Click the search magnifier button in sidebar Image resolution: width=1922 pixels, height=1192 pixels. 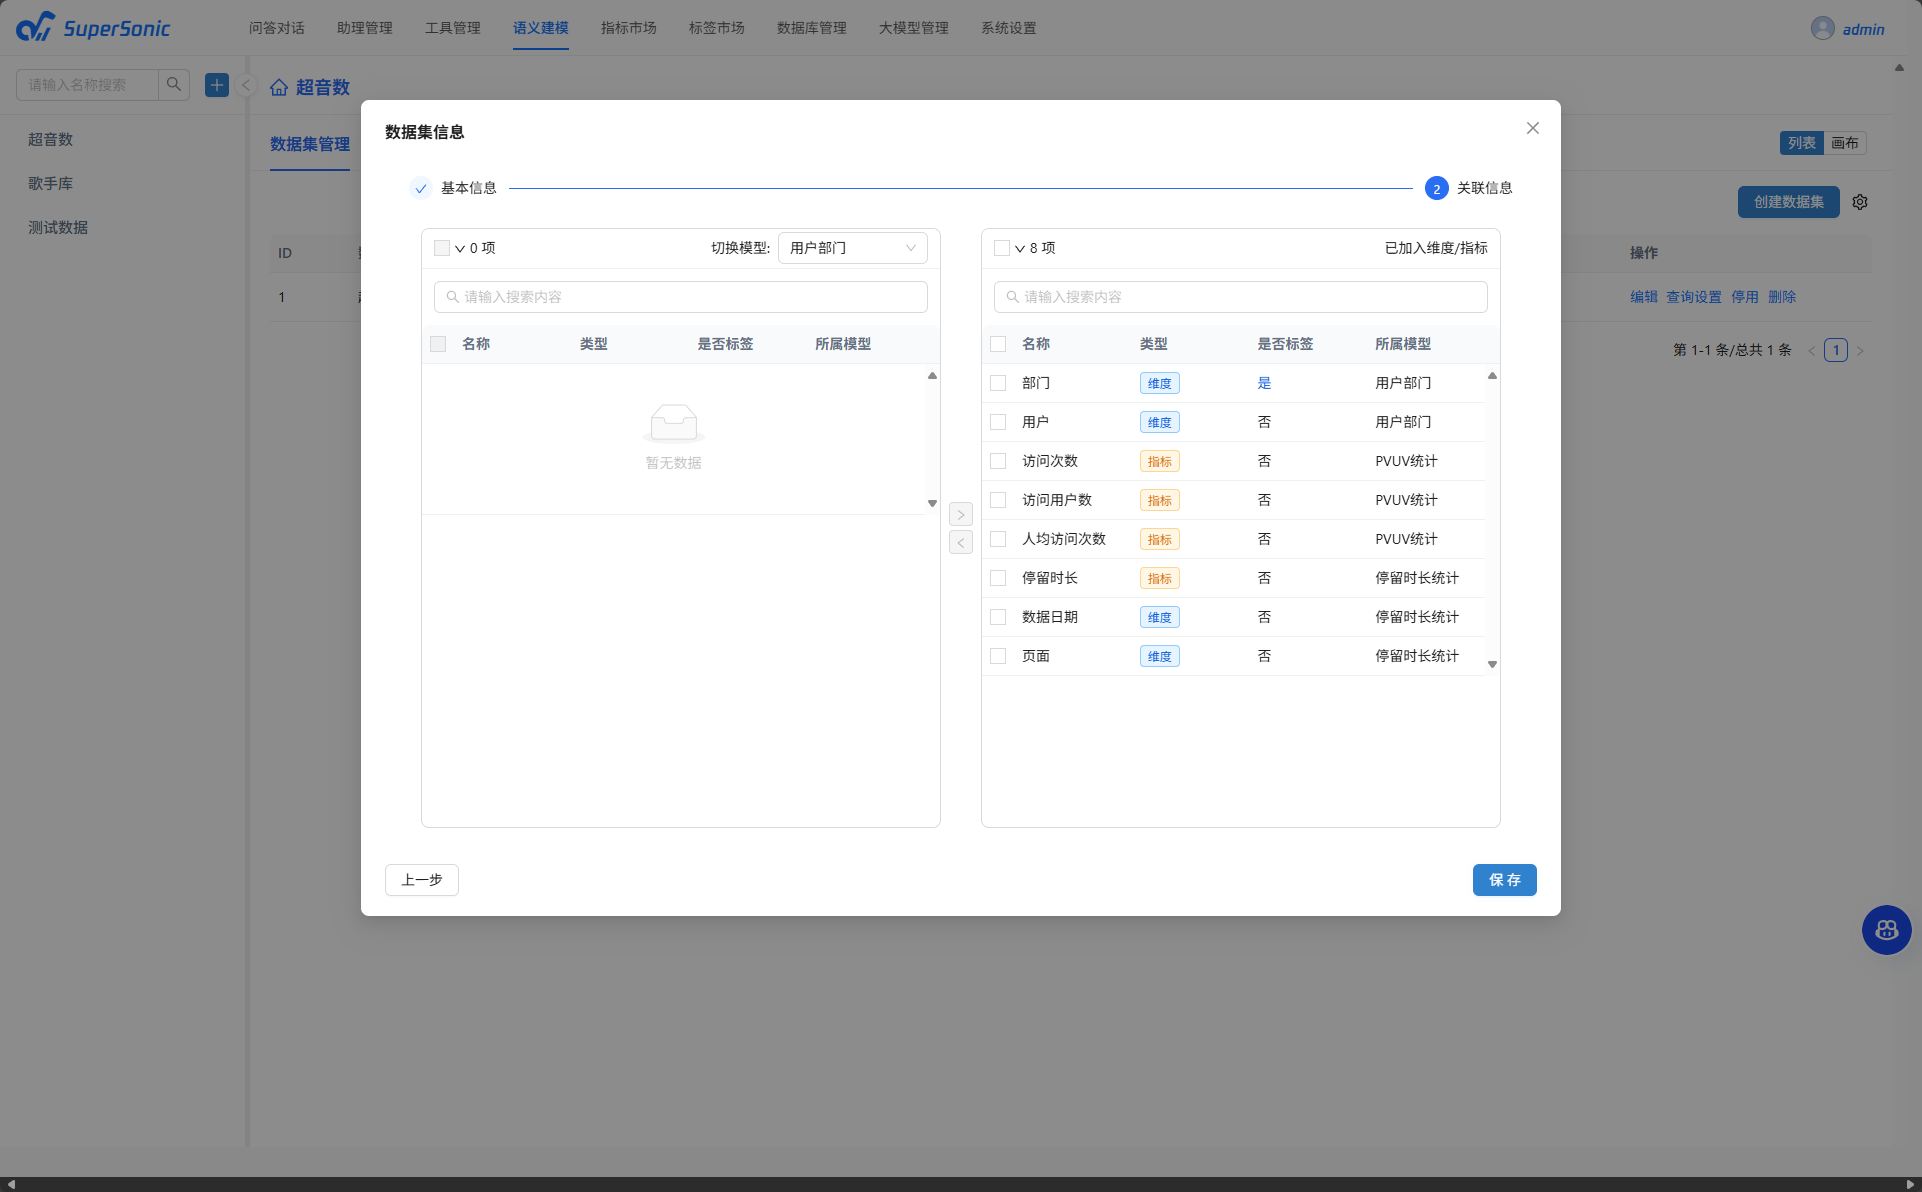click(x=174, y=85)
